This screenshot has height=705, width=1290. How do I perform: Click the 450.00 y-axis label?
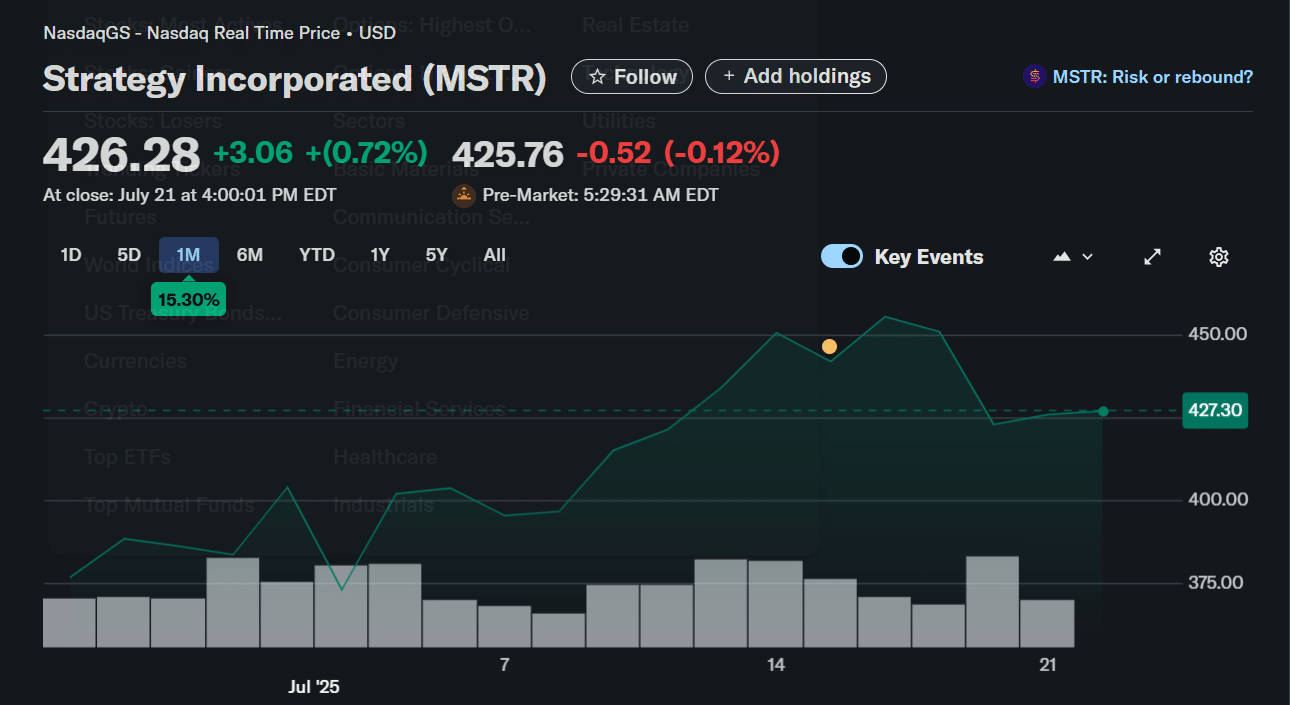tap(1217, 334)
